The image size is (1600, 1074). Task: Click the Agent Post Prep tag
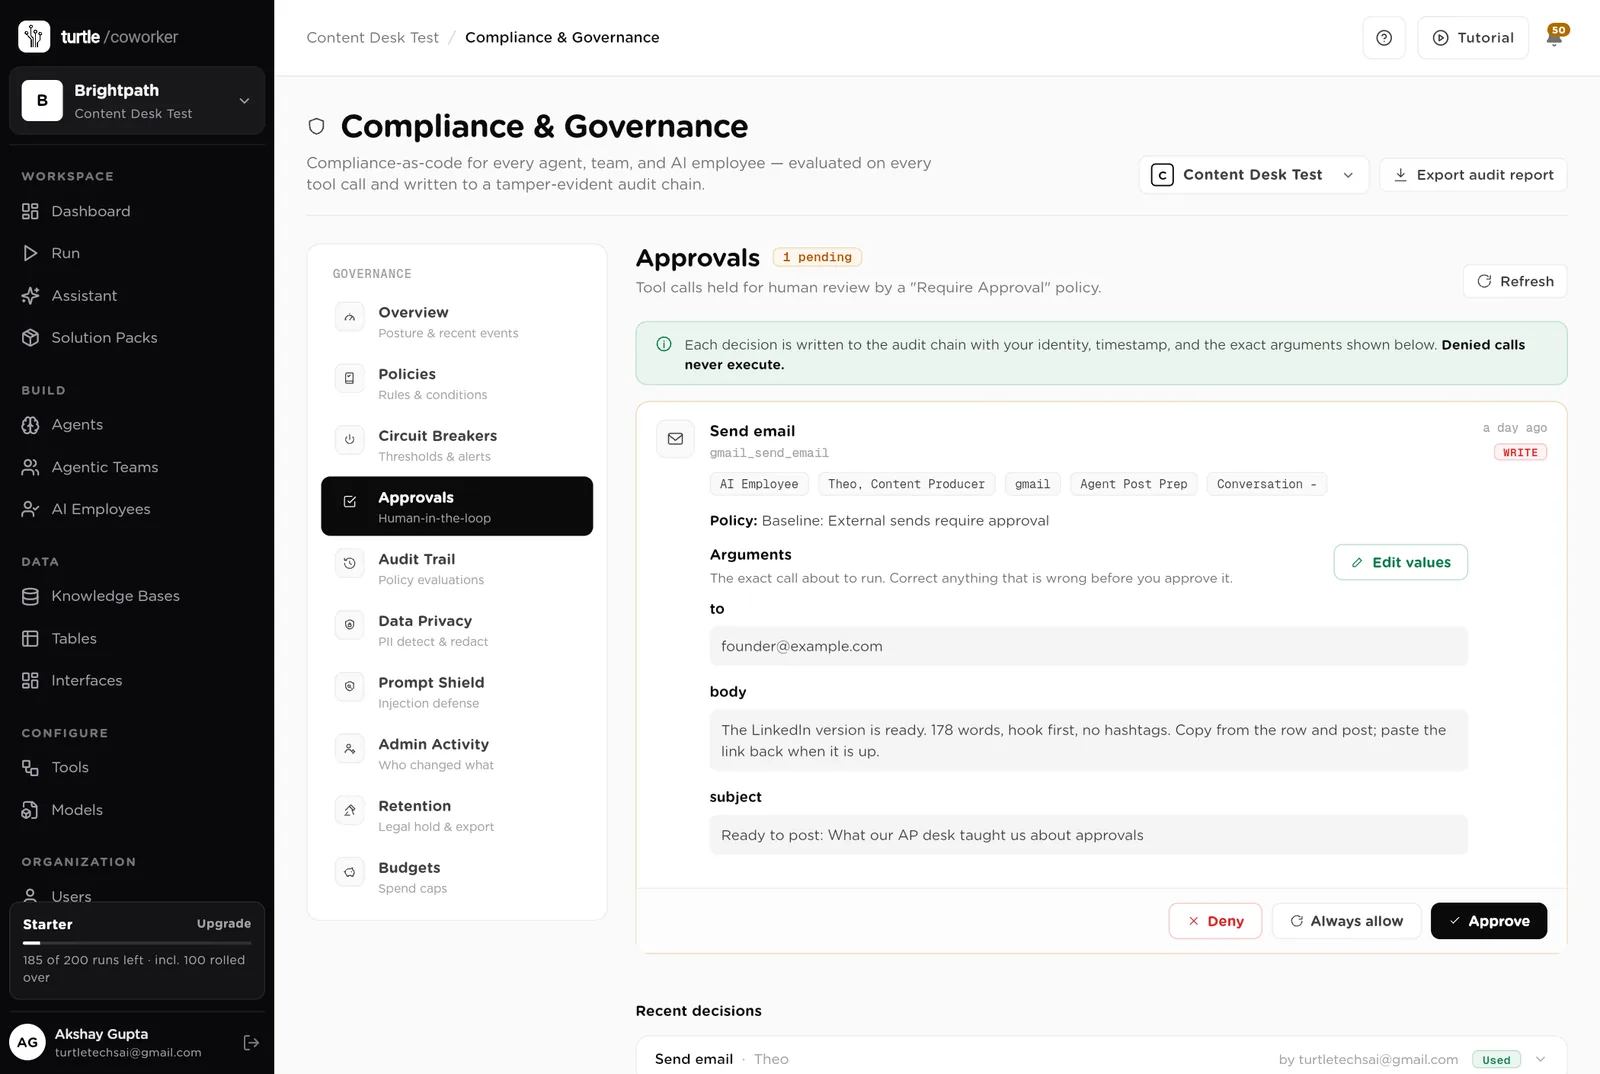(x=1134, y=484)
